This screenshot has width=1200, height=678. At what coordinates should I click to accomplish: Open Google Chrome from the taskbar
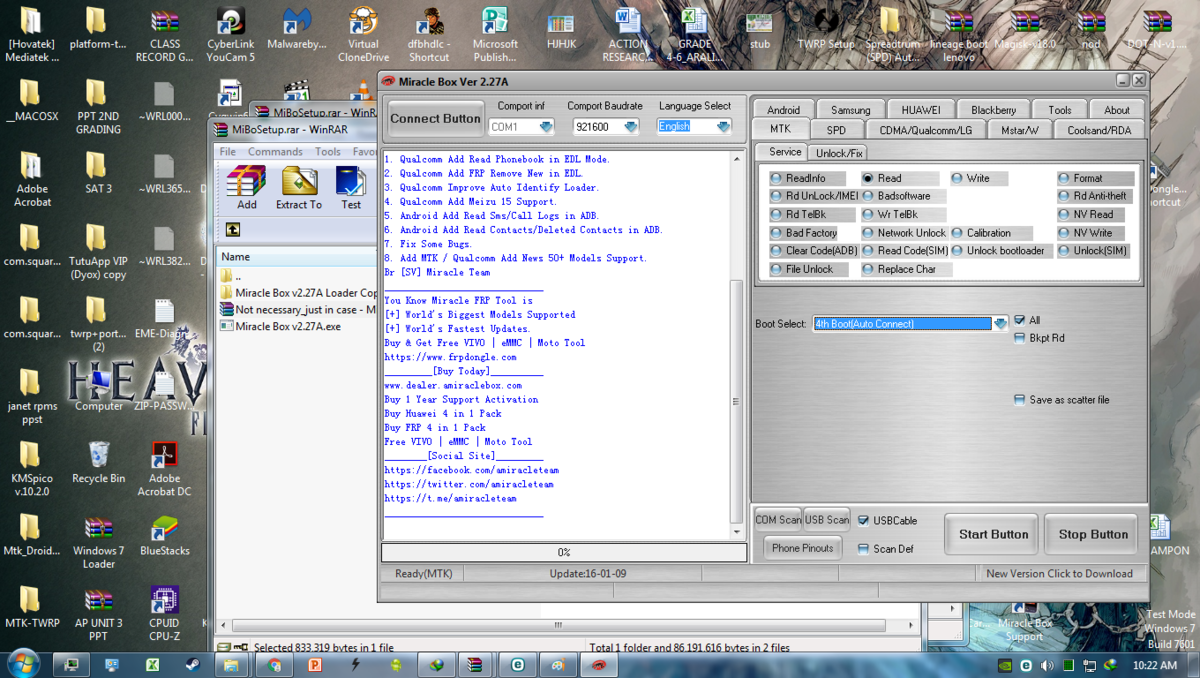274,664
